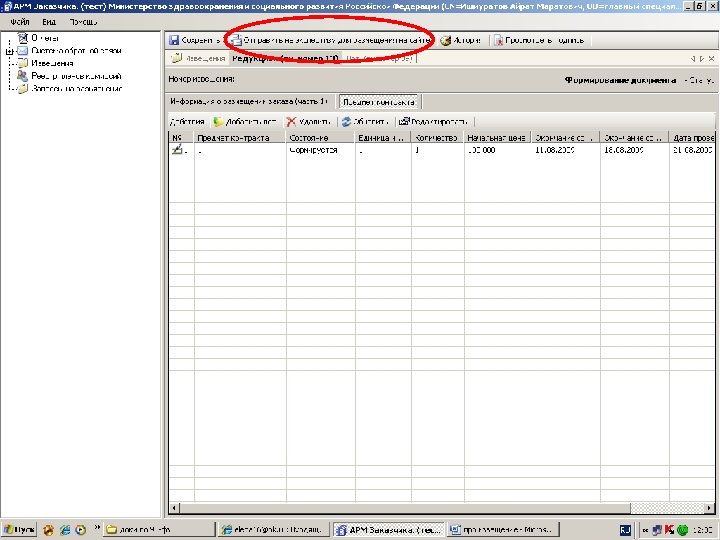Open the Информация о размещении заказа tab
Viewport: 720px width, 540px height.
pos(250,101)
